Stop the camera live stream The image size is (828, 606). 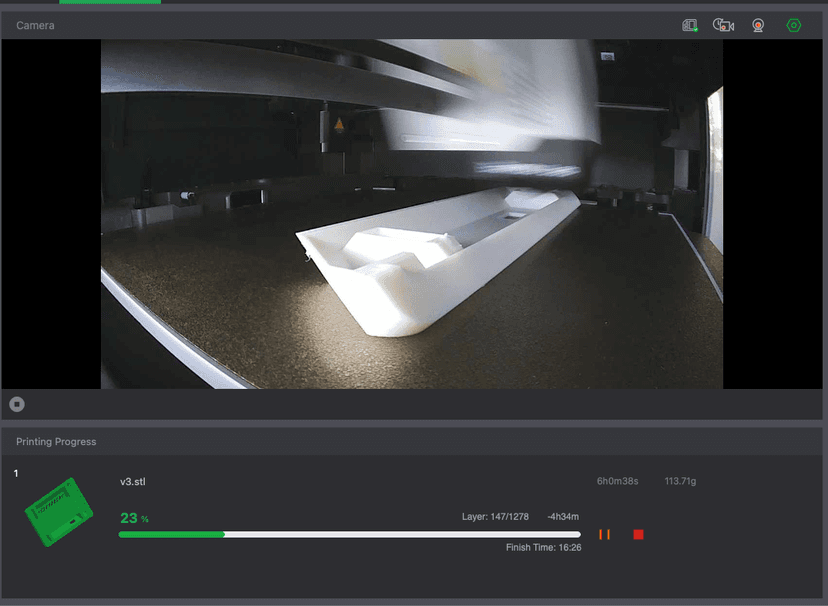(x=17, y=404)
